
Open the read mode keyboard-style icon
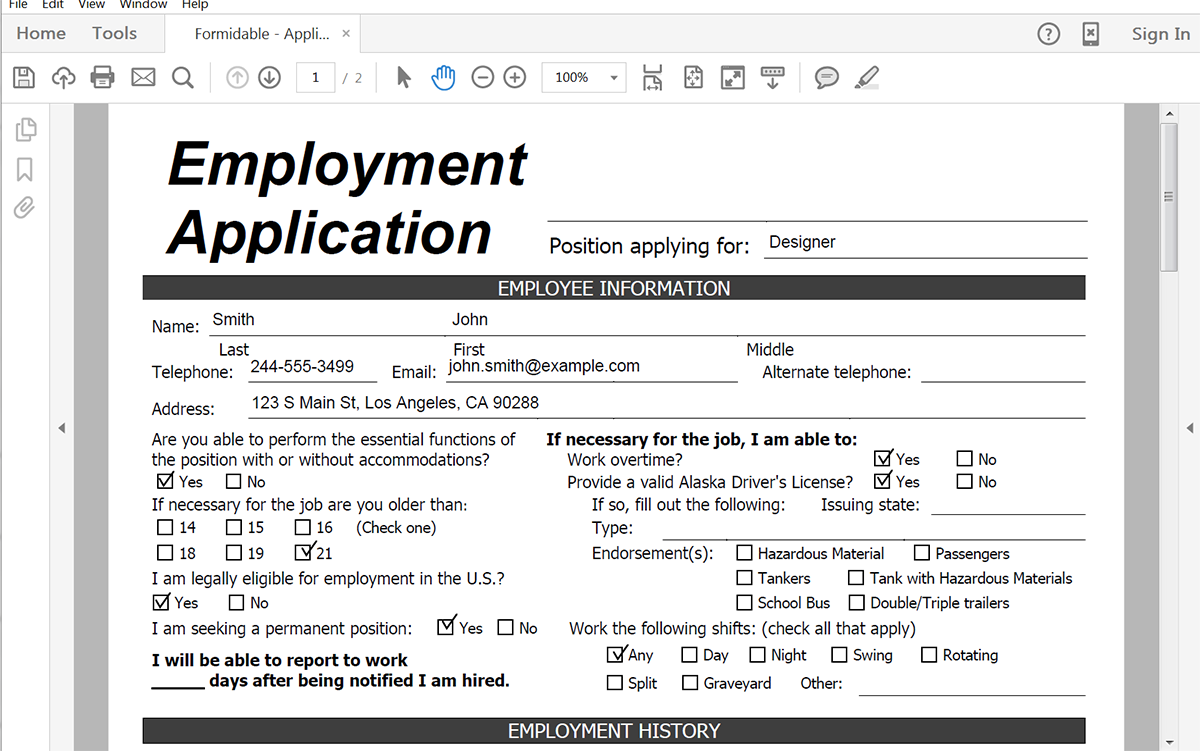tap(772, 77)
